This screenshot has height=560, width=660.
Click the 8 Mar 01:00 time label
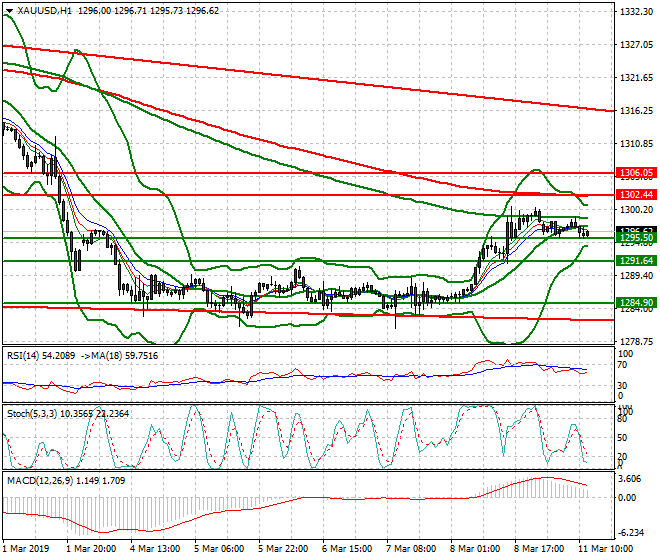click(x=475, y=549)
